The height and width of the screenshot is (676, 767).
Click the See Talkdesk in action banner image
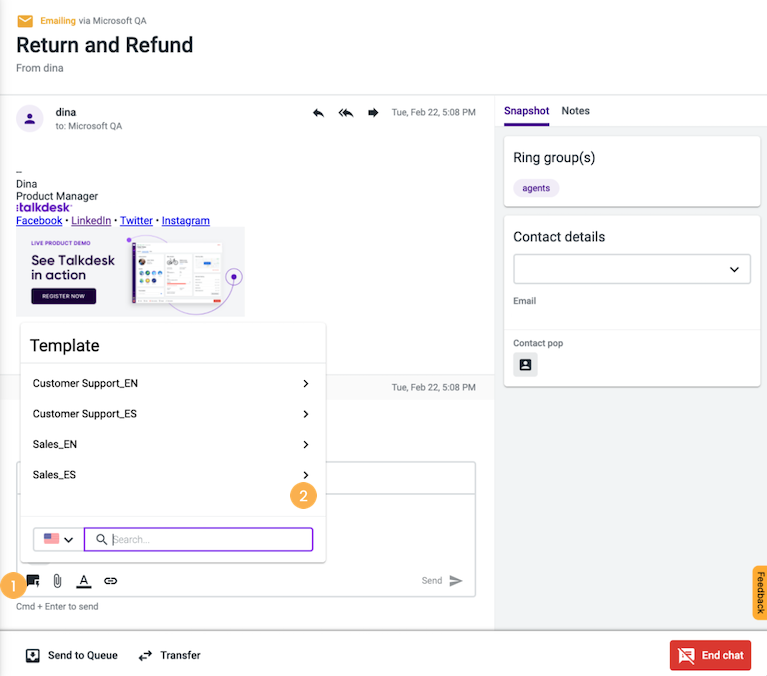coord(131,271)
